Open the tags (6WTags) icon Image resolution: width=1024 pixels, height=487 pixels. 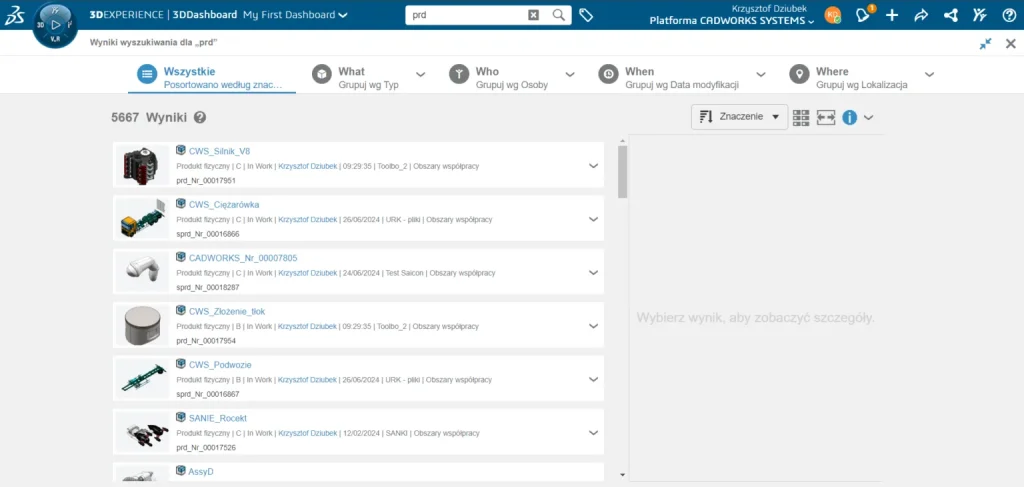586,15
